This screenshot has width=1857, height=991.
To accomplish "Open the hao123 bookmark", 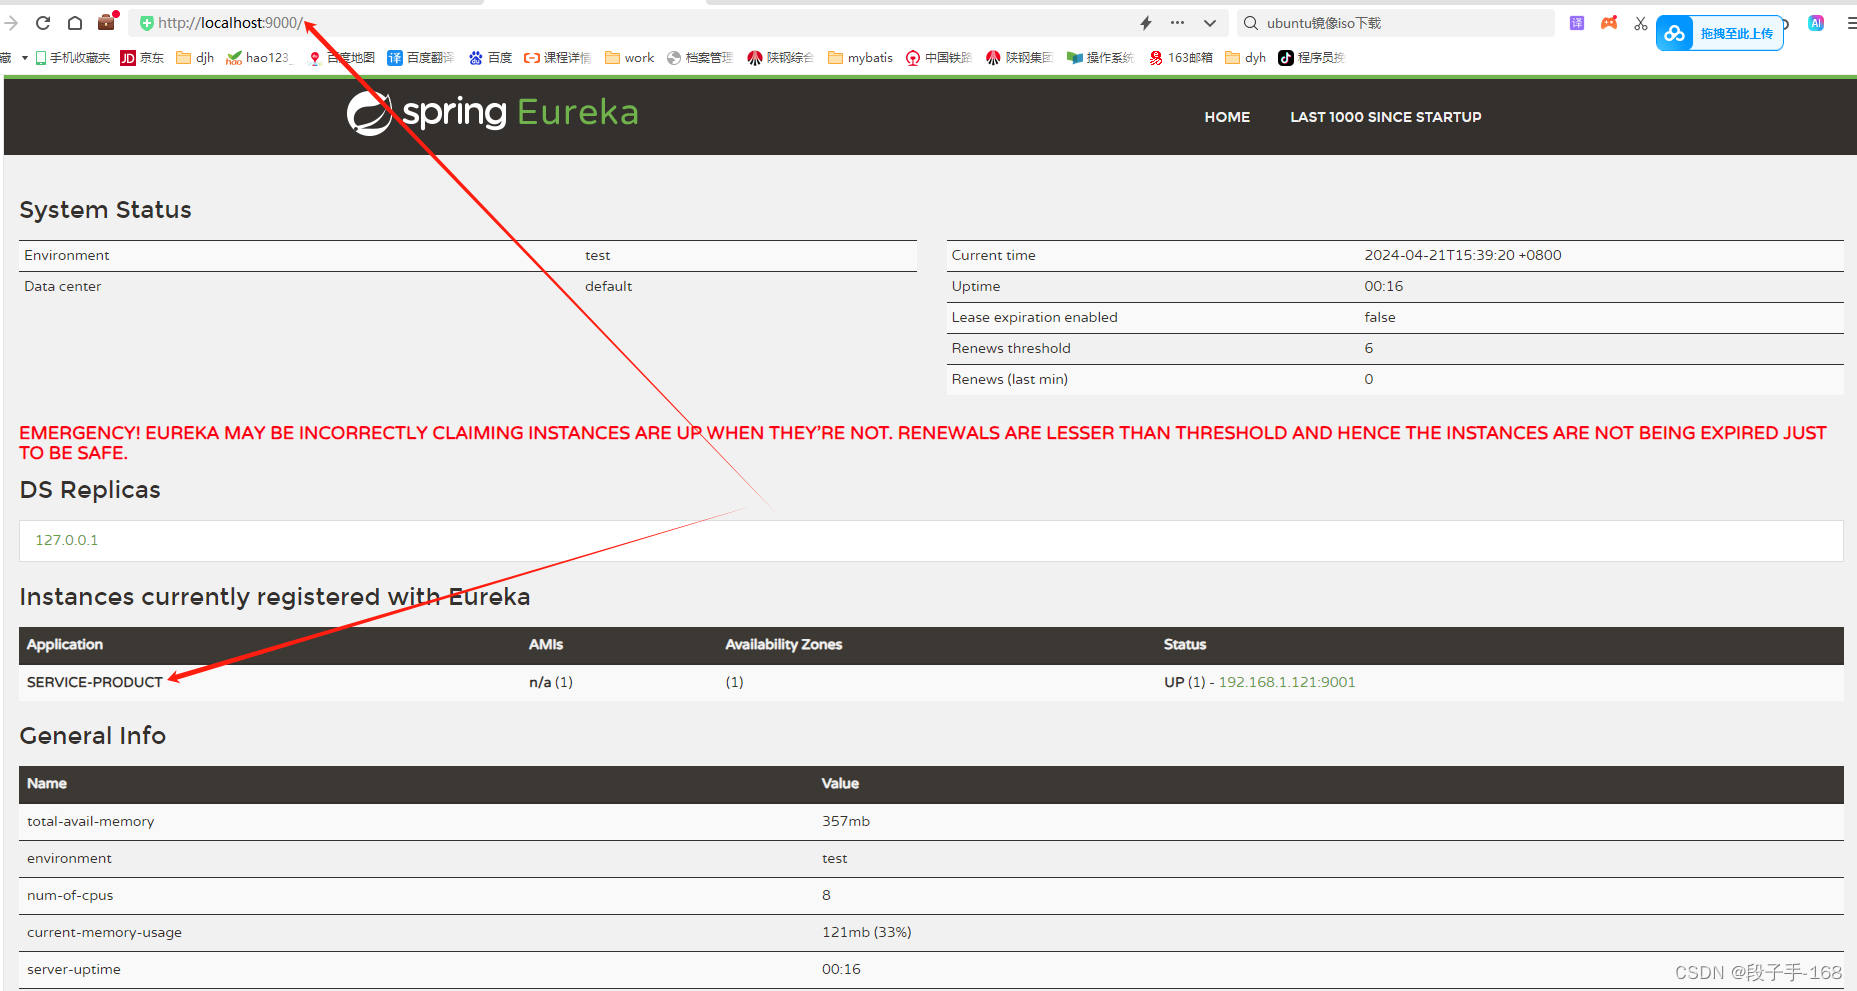I will (258, 58).
